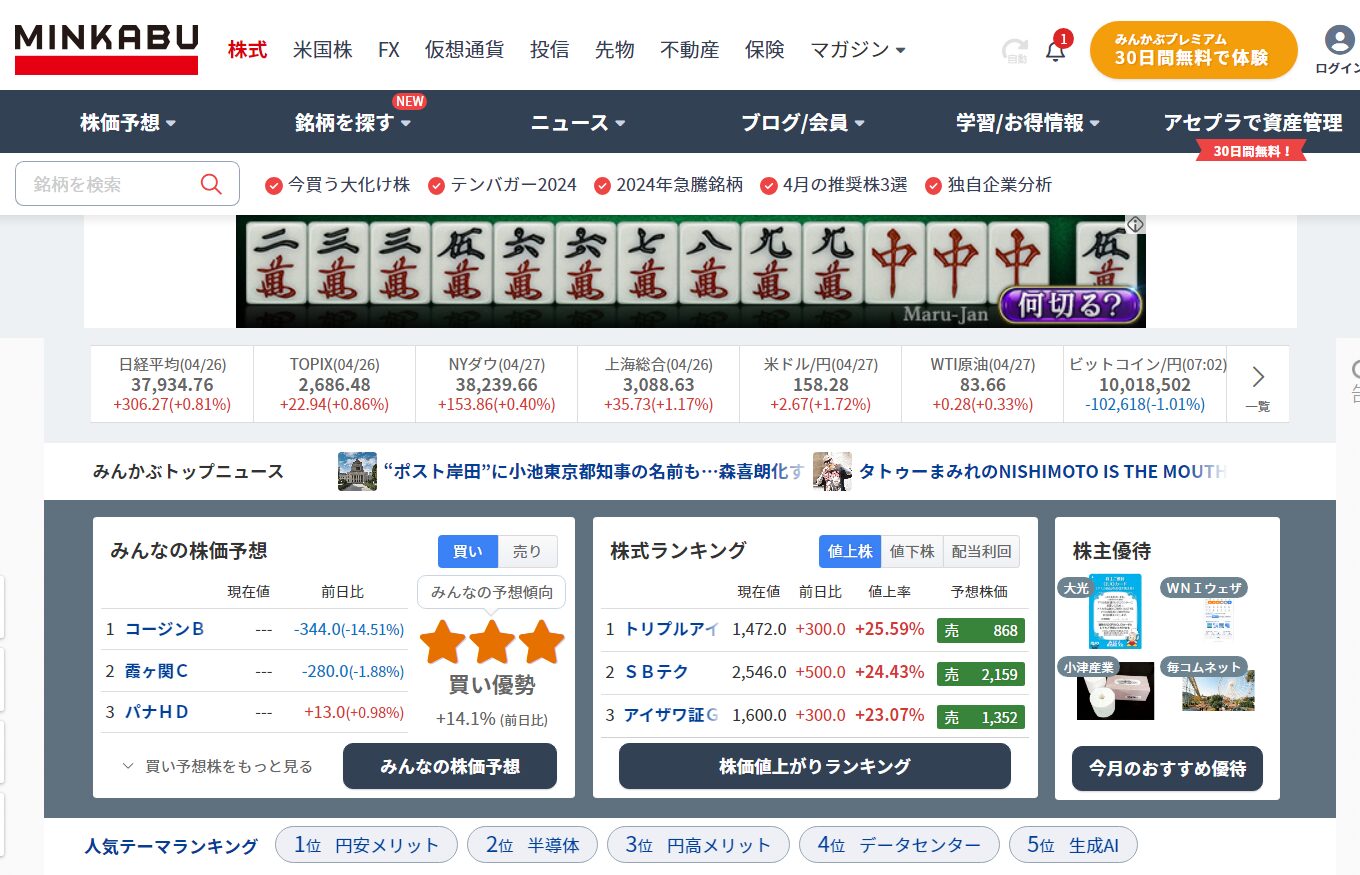Viewport: 1360px width, 875px height.
Task: Click the 4位 データセンター theme pill
Action: [899, 845]
